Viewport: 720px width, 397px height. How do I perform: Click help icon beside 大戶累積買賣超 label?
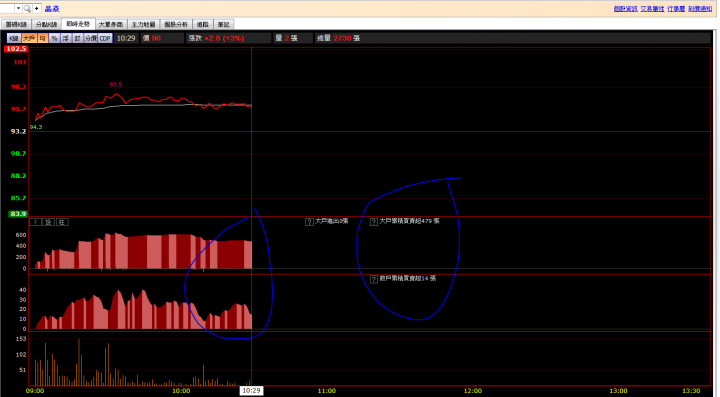coord(374,222)
